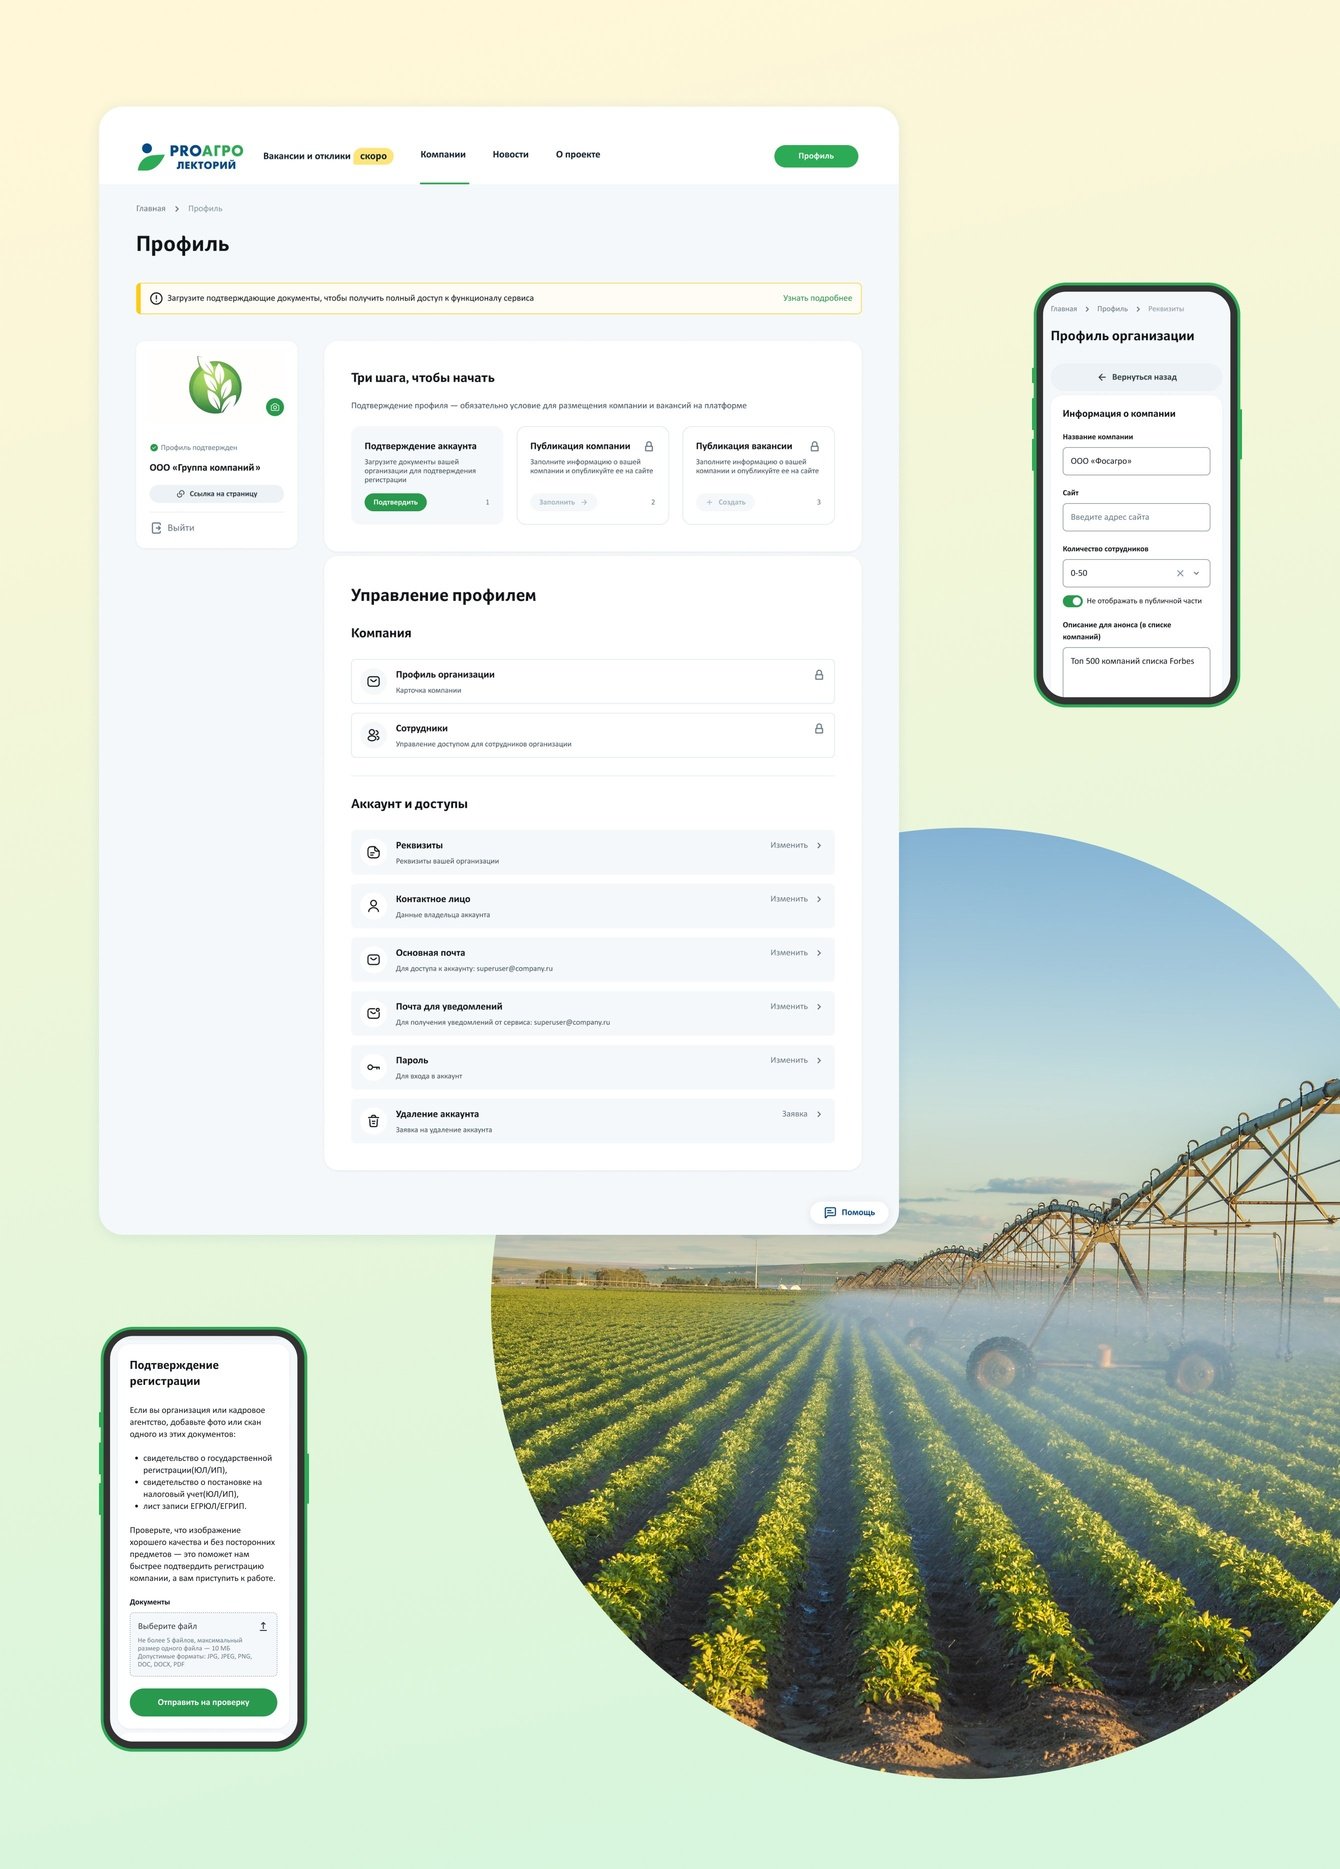
Task: Click the 'Ссылка на страницу' button
Action: [217, 494]
